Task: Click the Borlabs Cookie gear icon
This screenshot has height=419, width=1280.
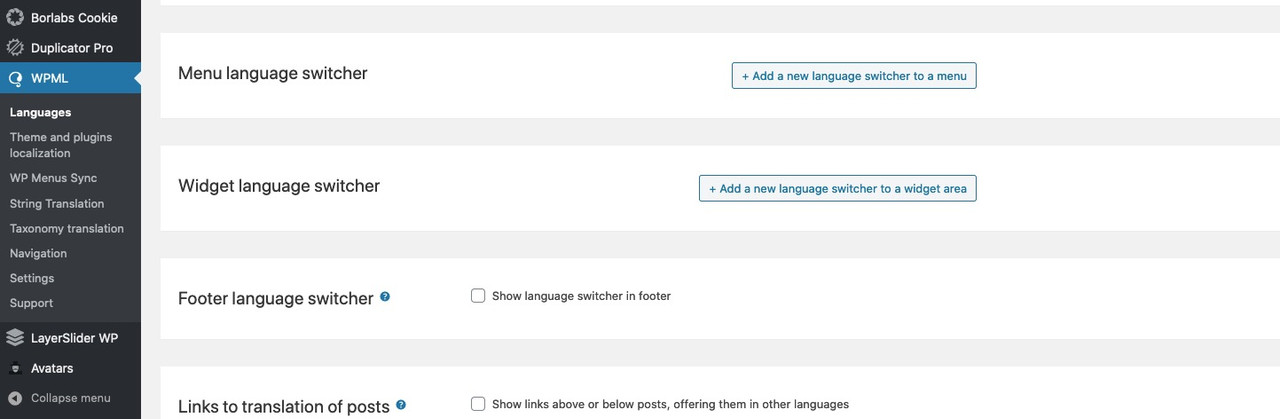Action: pyautogui.click(x=15, y=17)
